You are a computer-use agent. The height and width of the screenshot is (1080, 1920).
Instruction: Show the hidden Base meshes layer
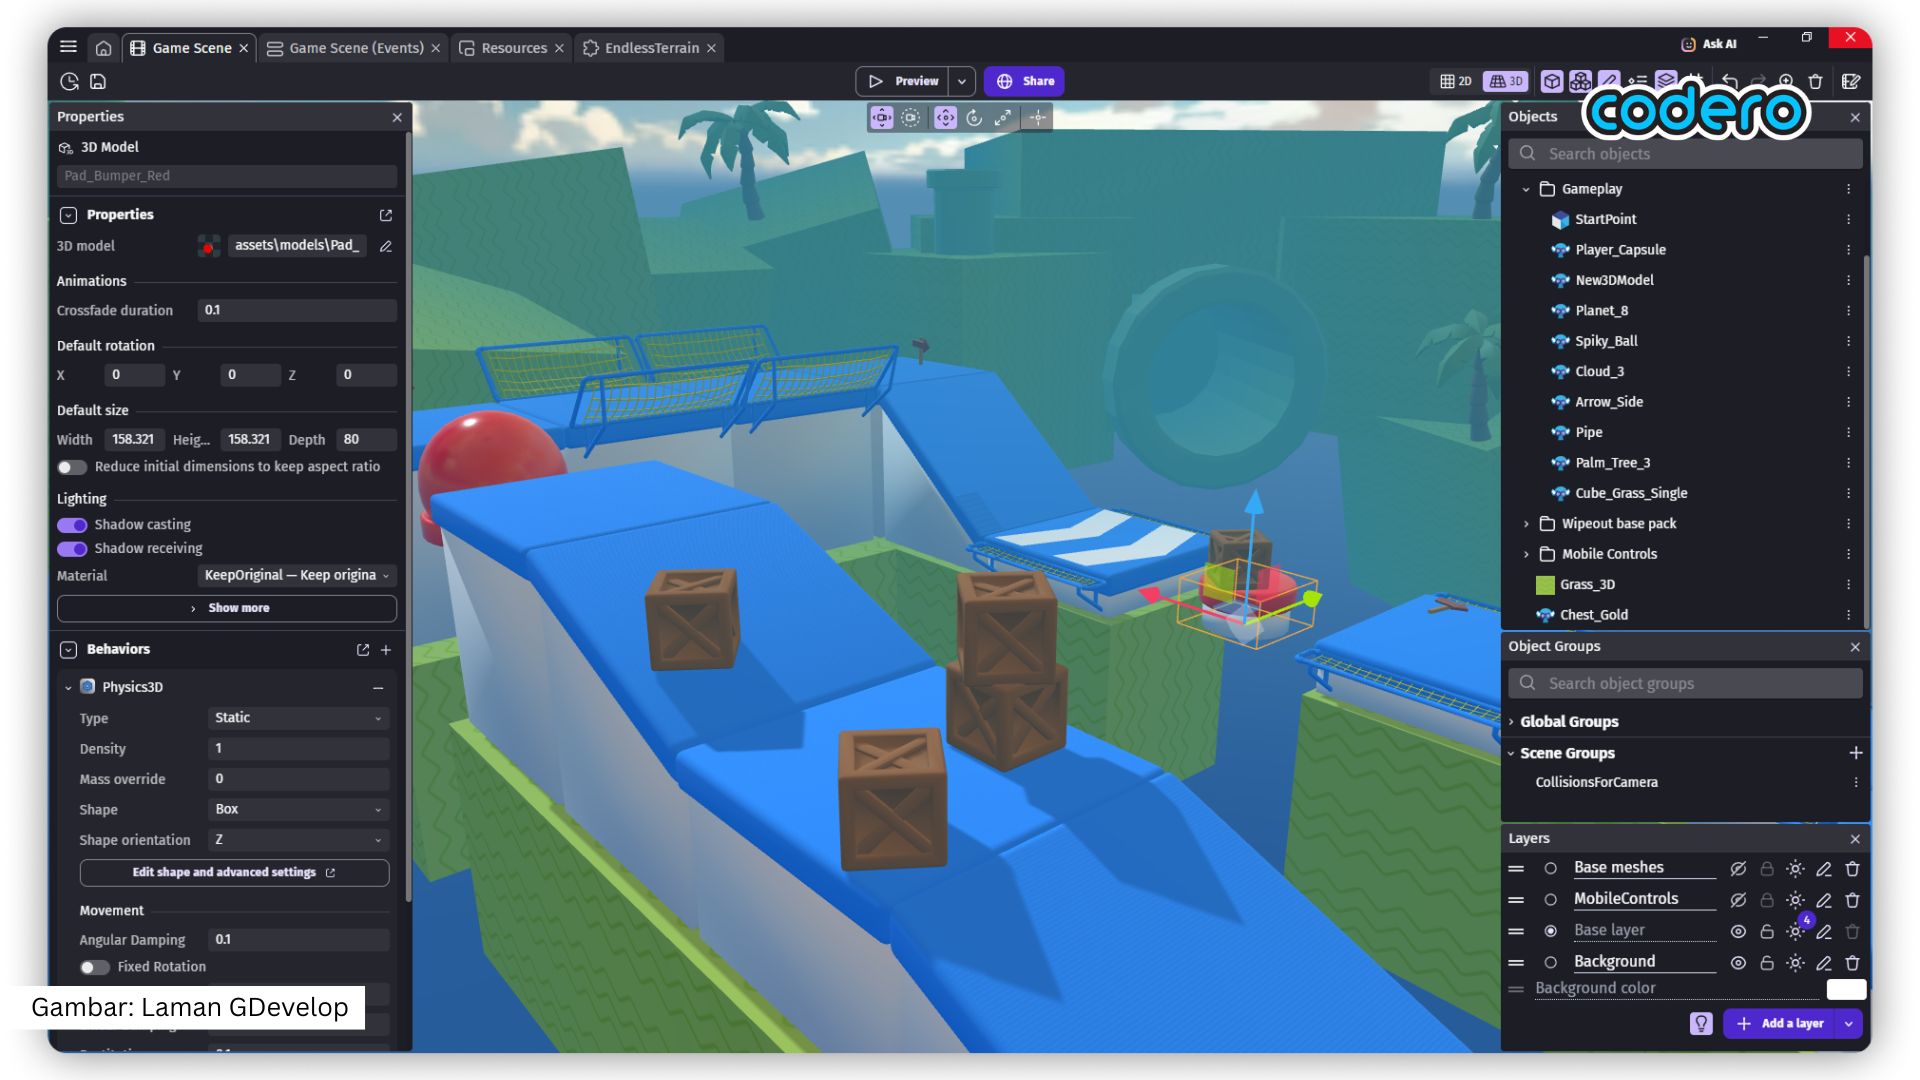pyautogui.click(x=1738, y=869)
